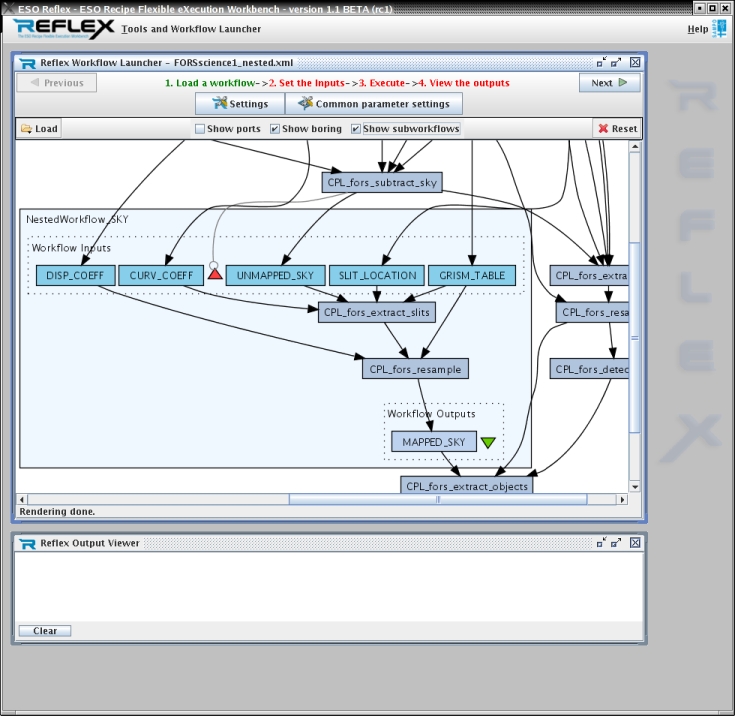
Task: Select the CPL_fors_resample node
Action: tap(415, 369)
